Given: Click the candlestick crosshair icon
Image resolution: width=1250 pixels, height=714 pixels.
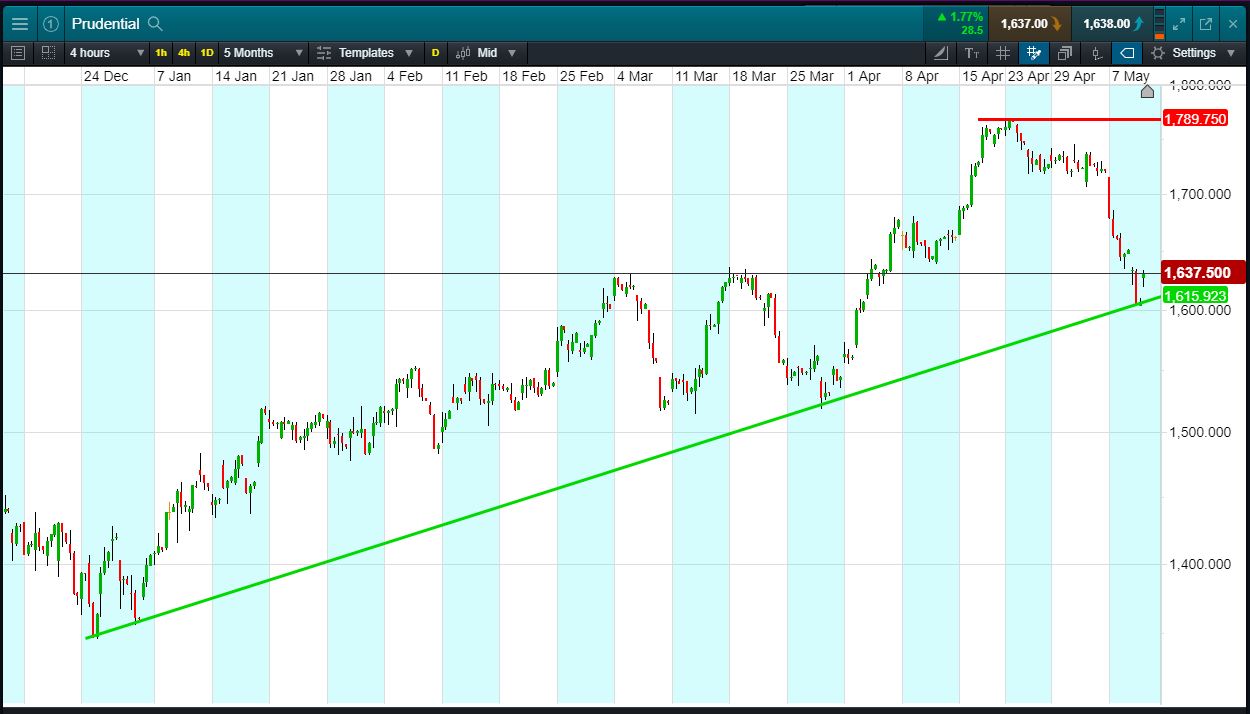Looking at the screenshot, I should tap(1096, 53).
